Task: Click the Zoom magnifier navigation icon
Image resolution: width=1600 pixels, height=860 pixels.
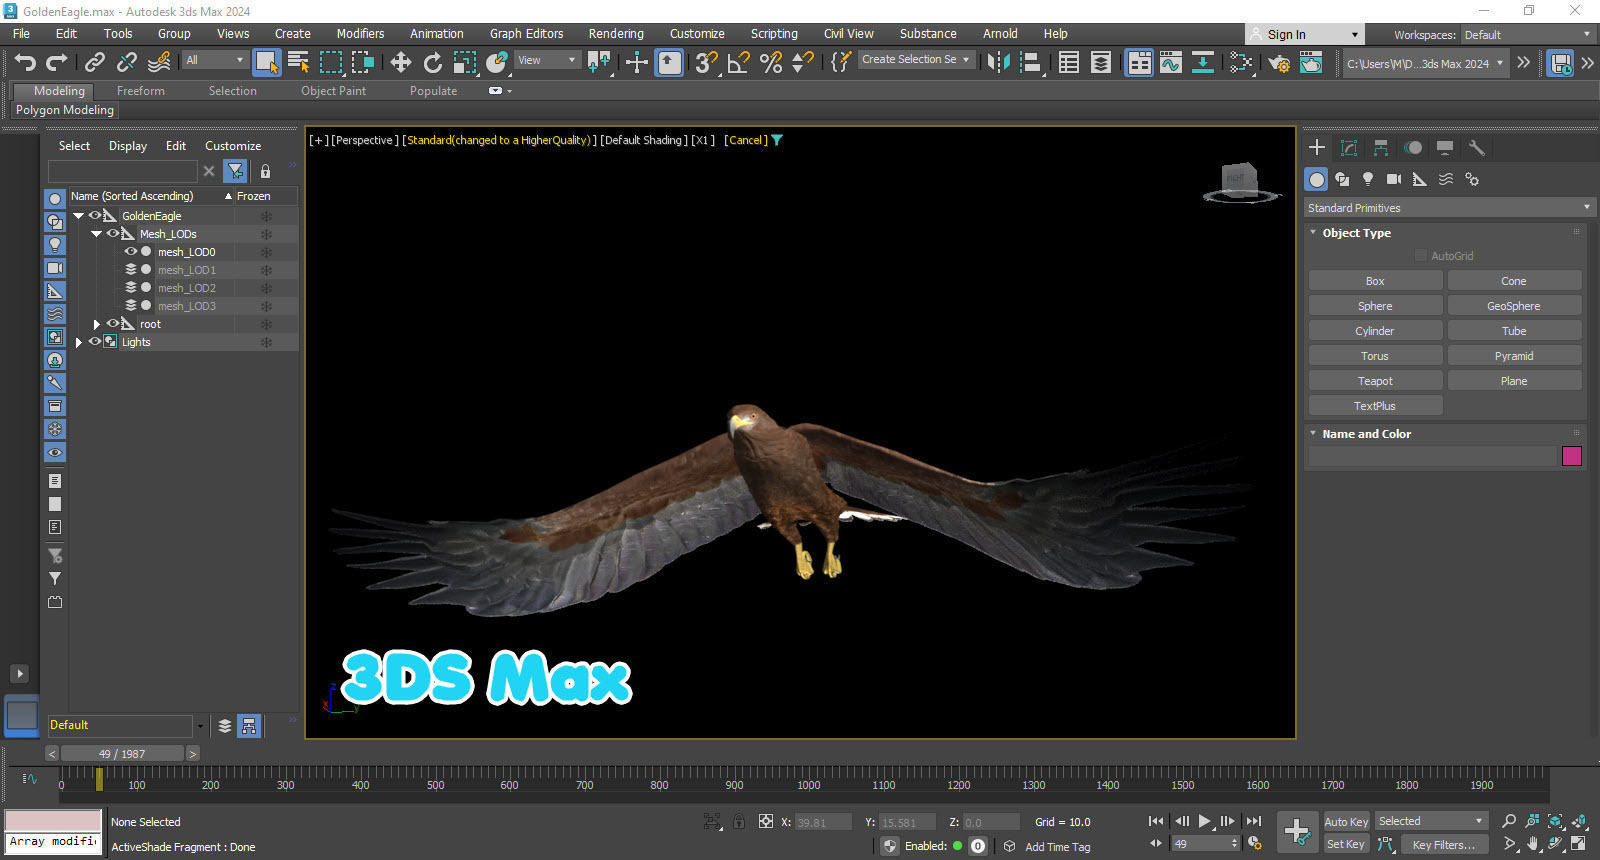Action: point(1509,821)
